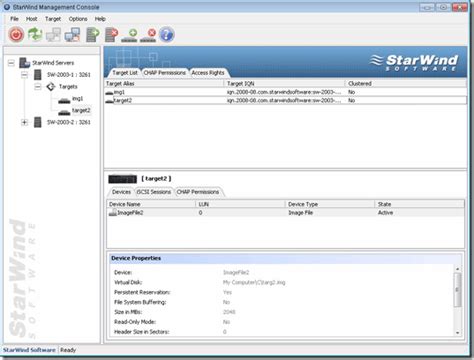
Task: Sort by the State column header
Action: point(419,204)
